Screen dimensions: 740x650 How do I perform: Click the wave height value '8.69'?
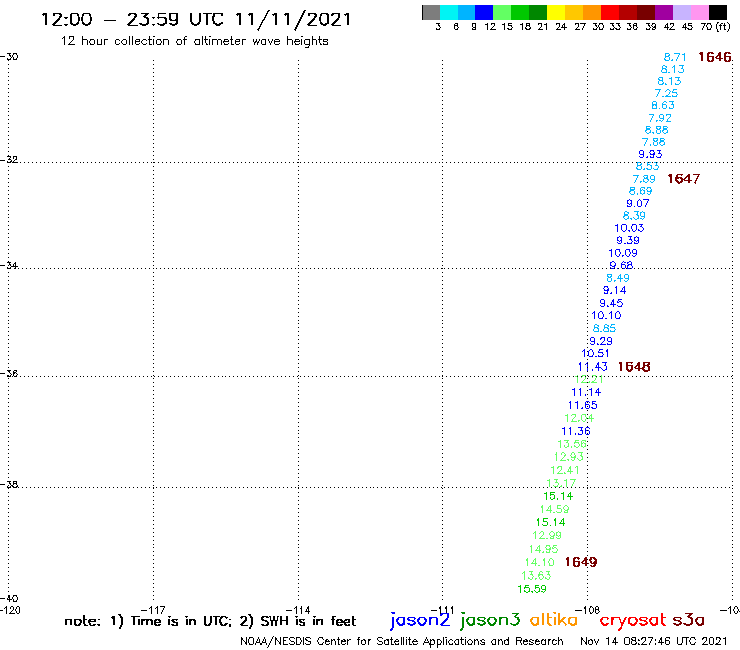[x=640, y=191]
